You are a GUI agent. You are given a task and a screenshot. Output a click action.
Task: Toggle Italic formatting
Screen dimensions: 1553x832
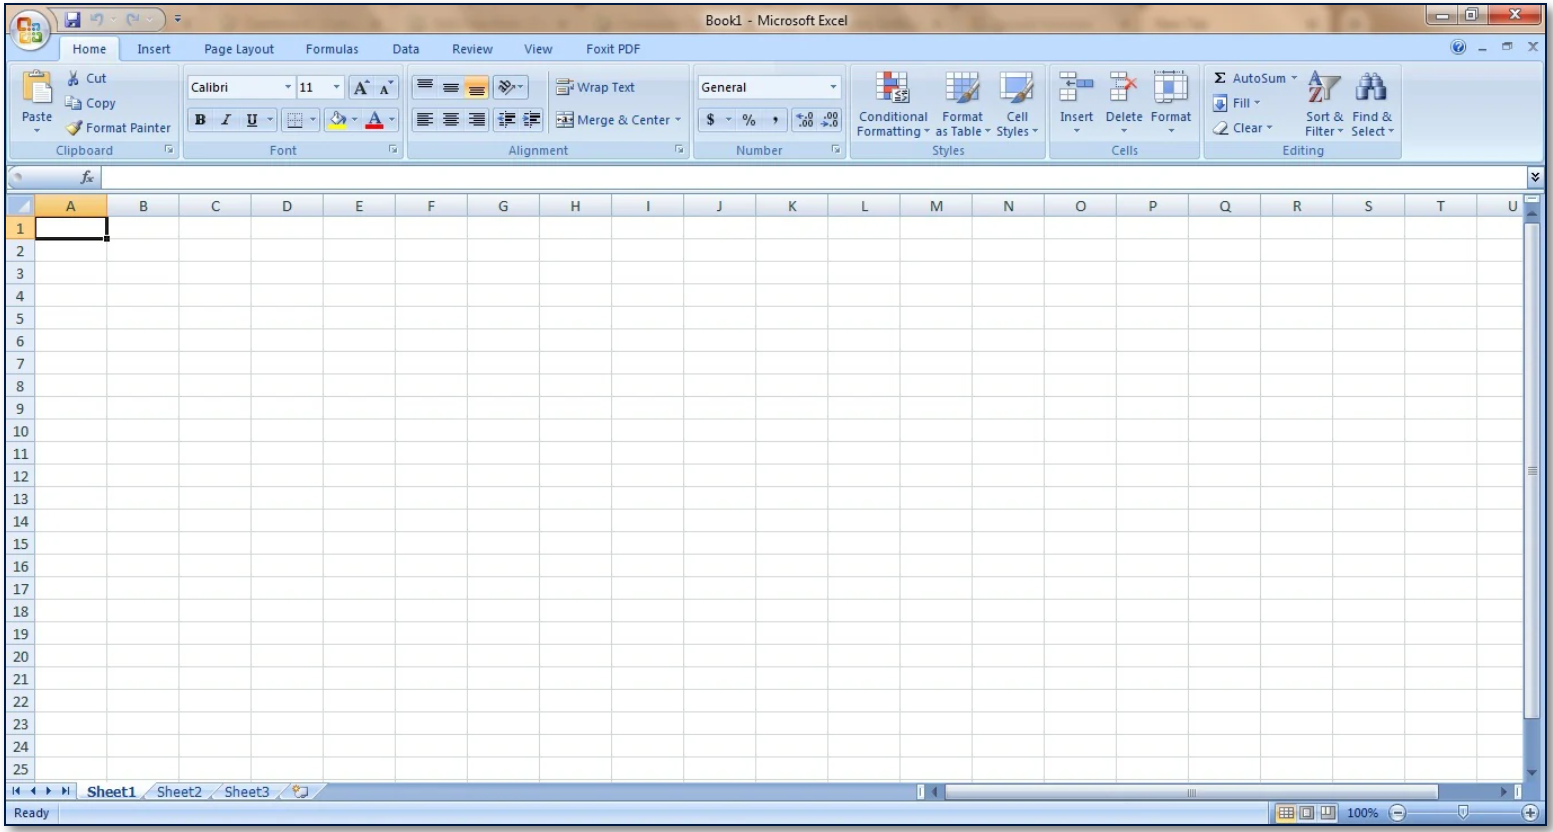[x=226, y=120]
